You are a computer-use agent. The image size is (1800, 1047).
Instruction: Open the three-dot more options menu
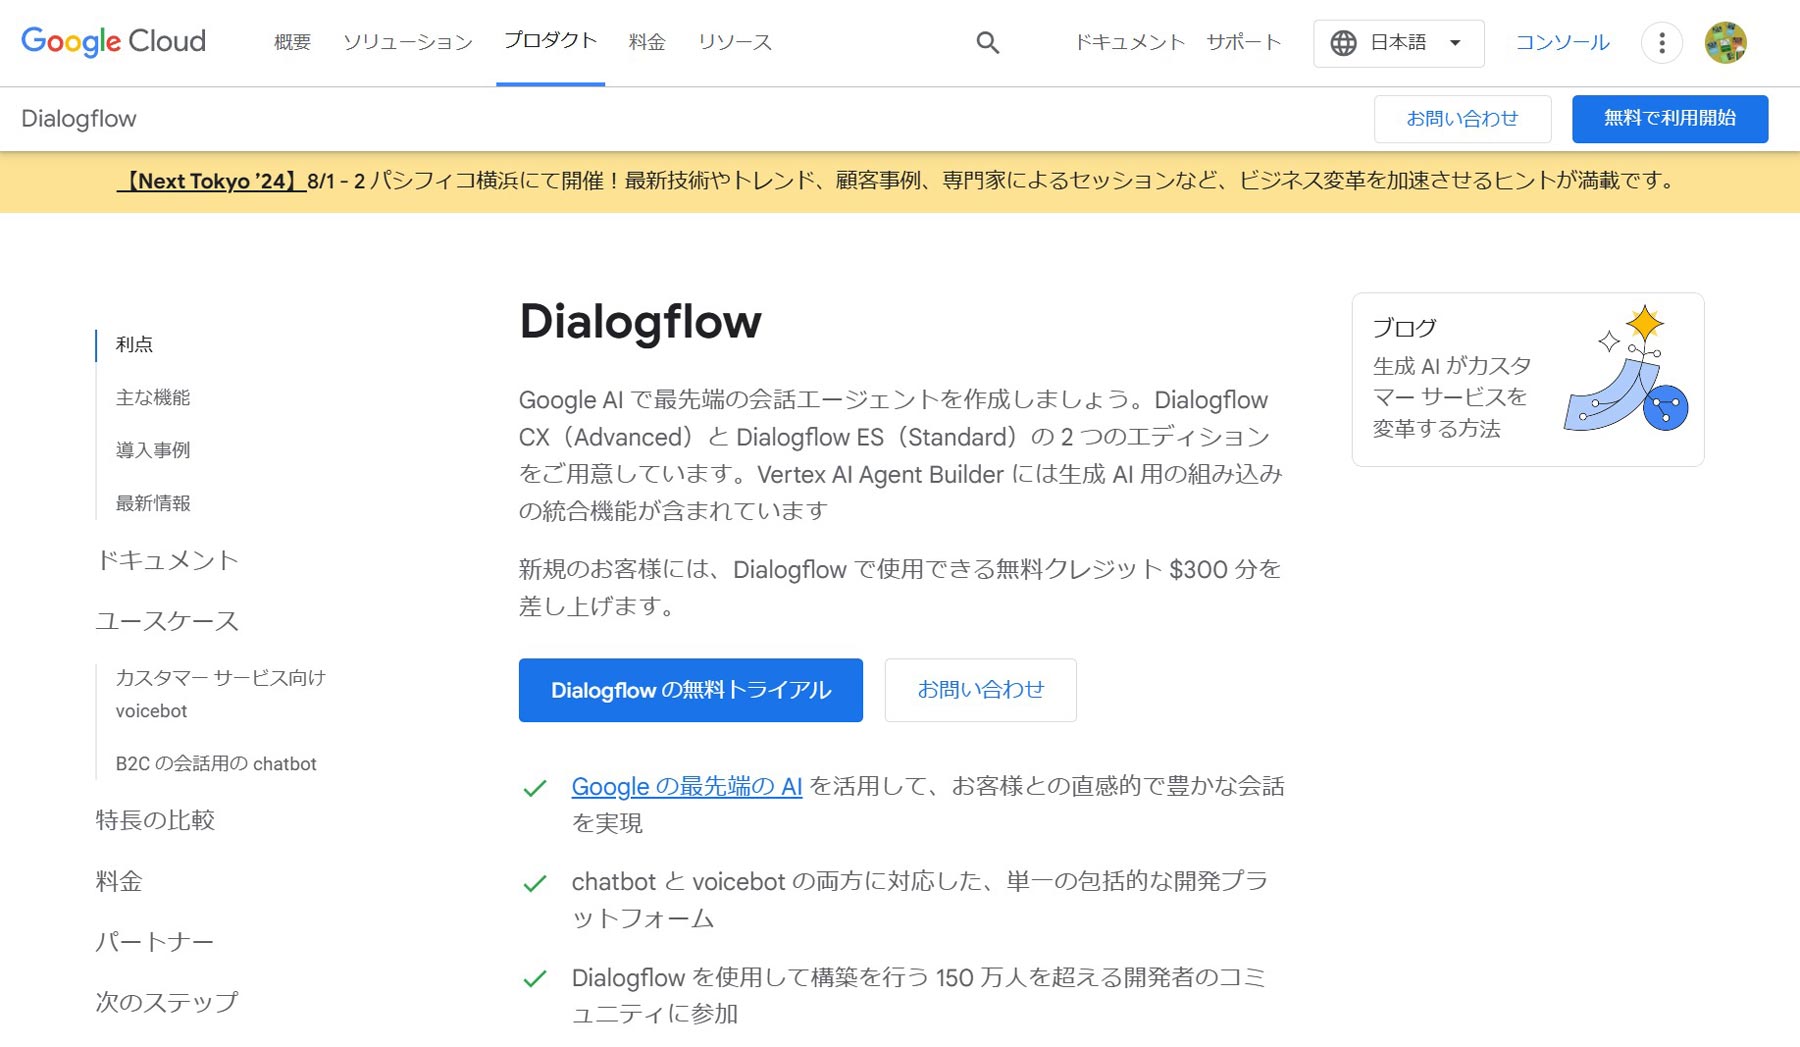coord(1661,43)
